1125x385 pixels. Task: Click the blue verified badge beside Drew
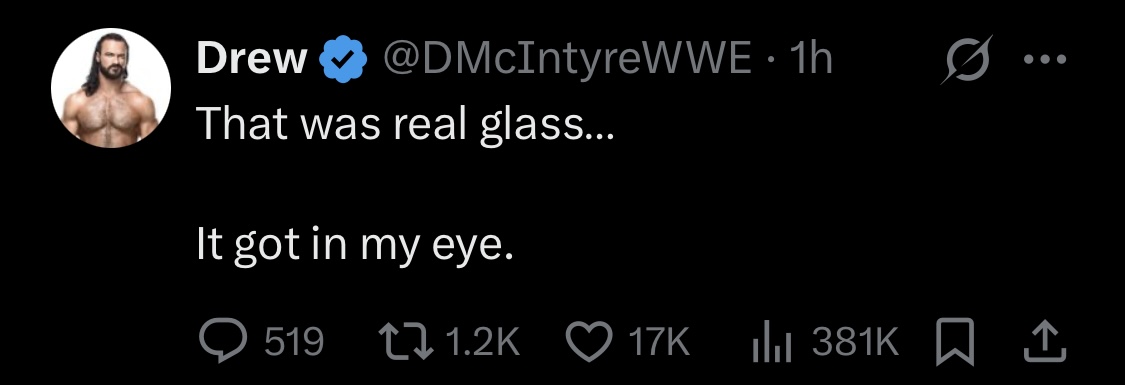(343, 60)
